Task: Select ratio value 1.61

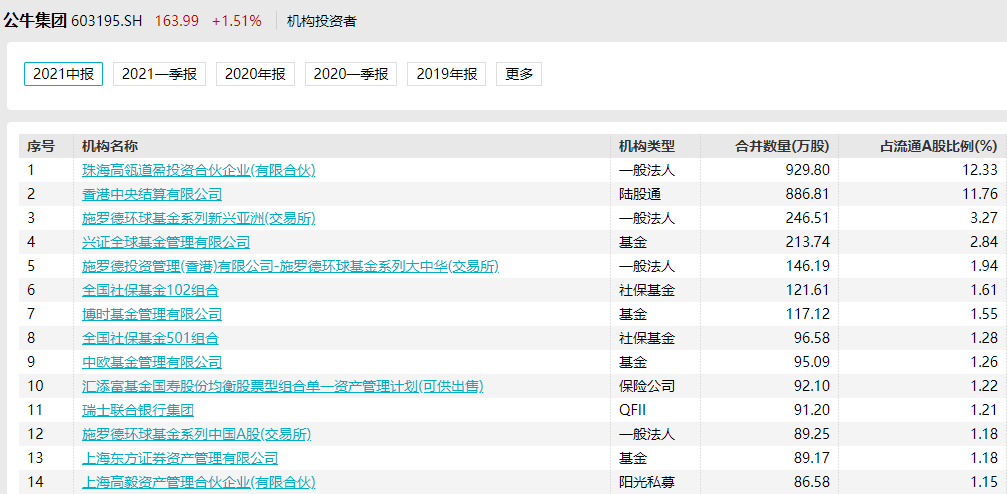Action: 984,290
